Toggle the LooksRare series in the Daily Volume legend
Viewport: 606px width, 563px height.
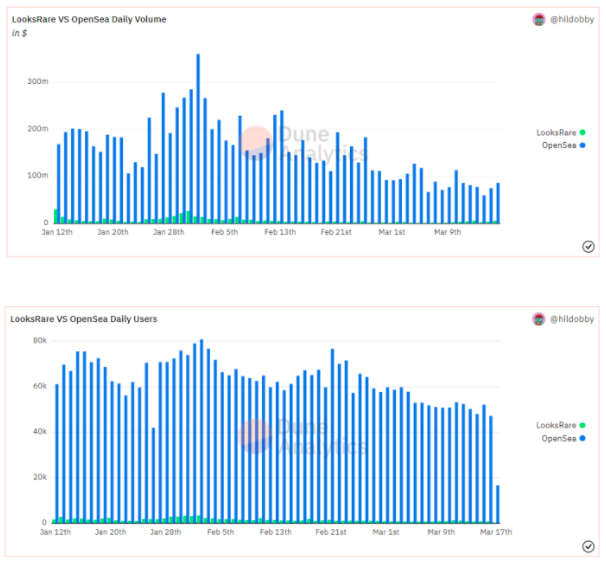click(556, 132)
